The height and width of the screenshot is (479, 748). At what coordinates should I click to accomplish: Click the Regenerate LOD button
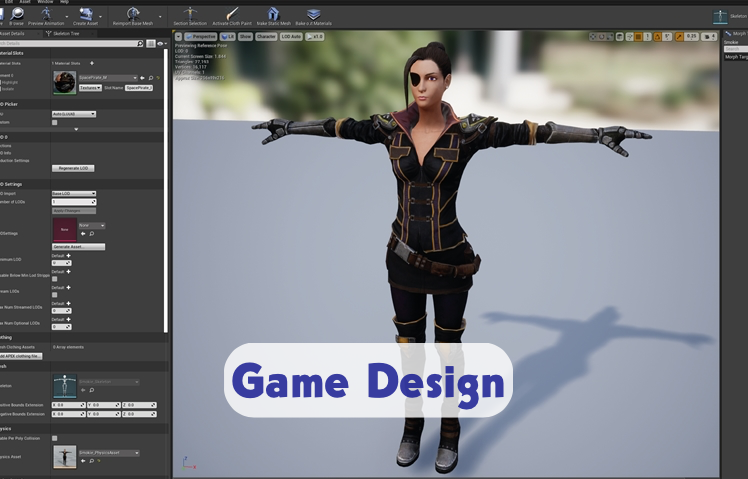click(73, 168)
